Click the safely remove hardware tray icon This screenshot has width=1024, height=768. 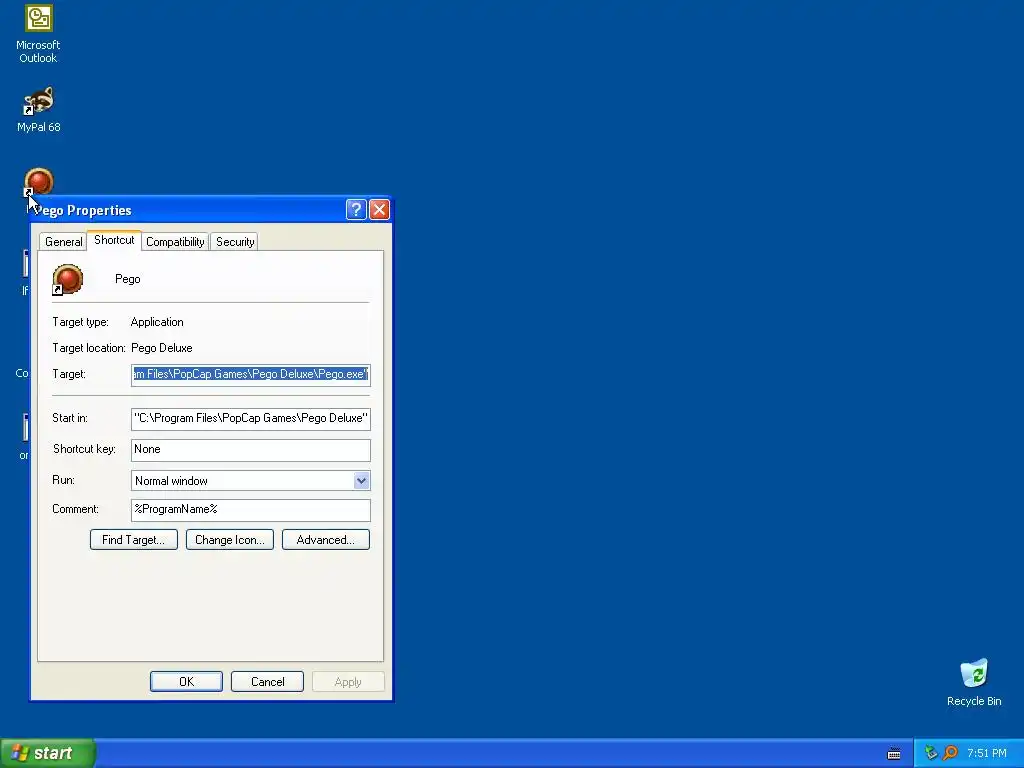pos(931,753)
